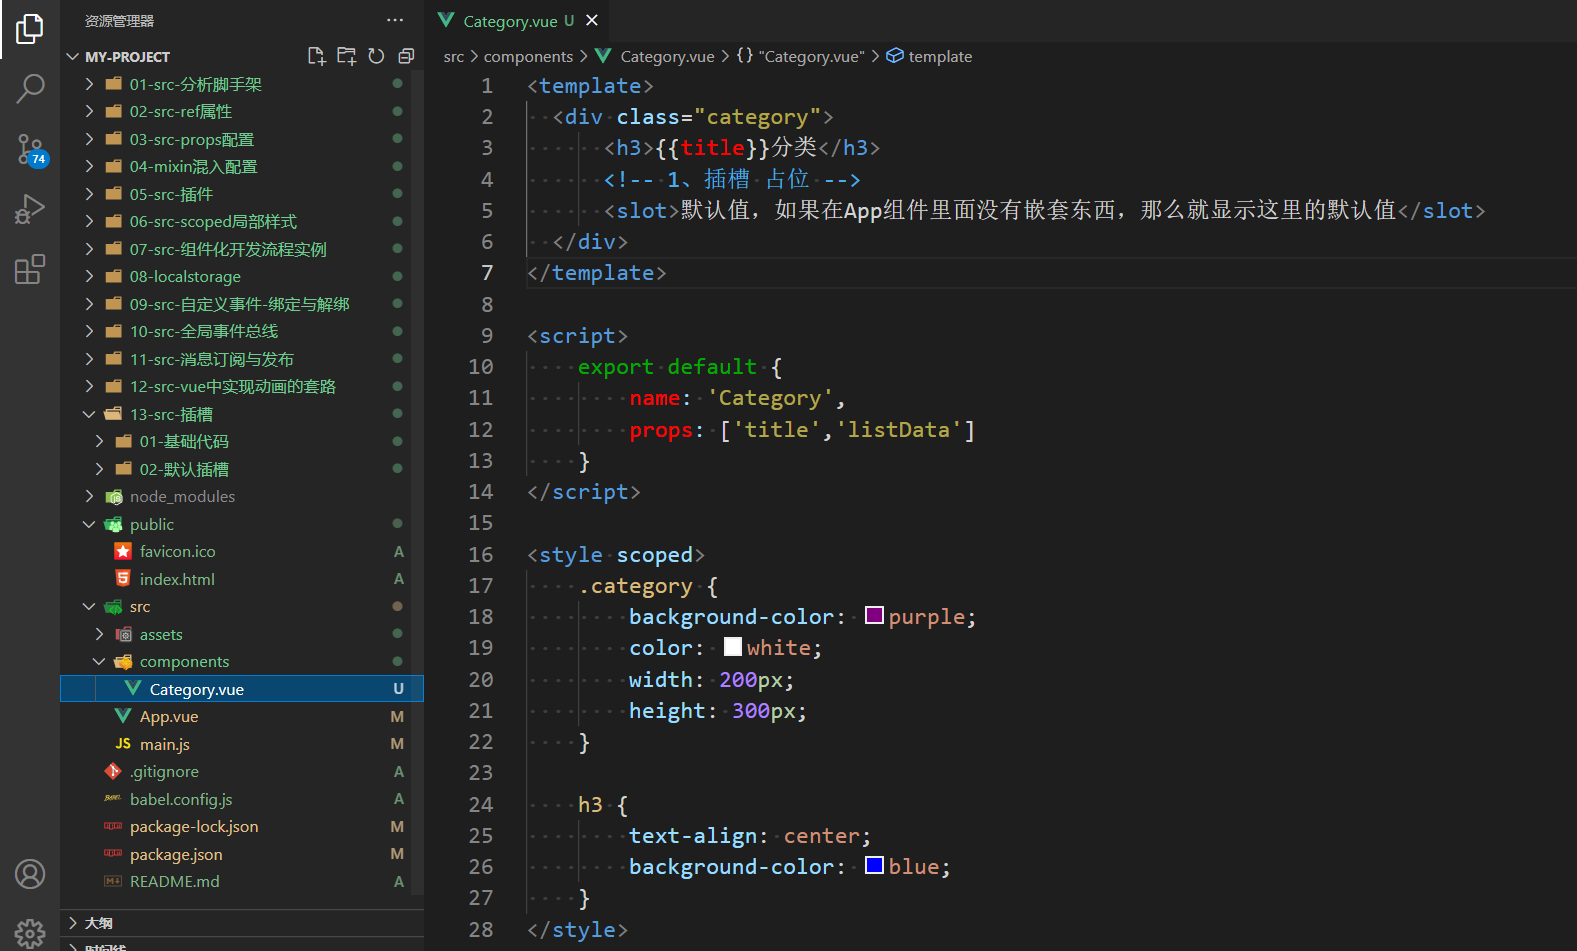Click the opening style scoped tag
This screenshot has width=1577, height=951.
click(616, 555)
